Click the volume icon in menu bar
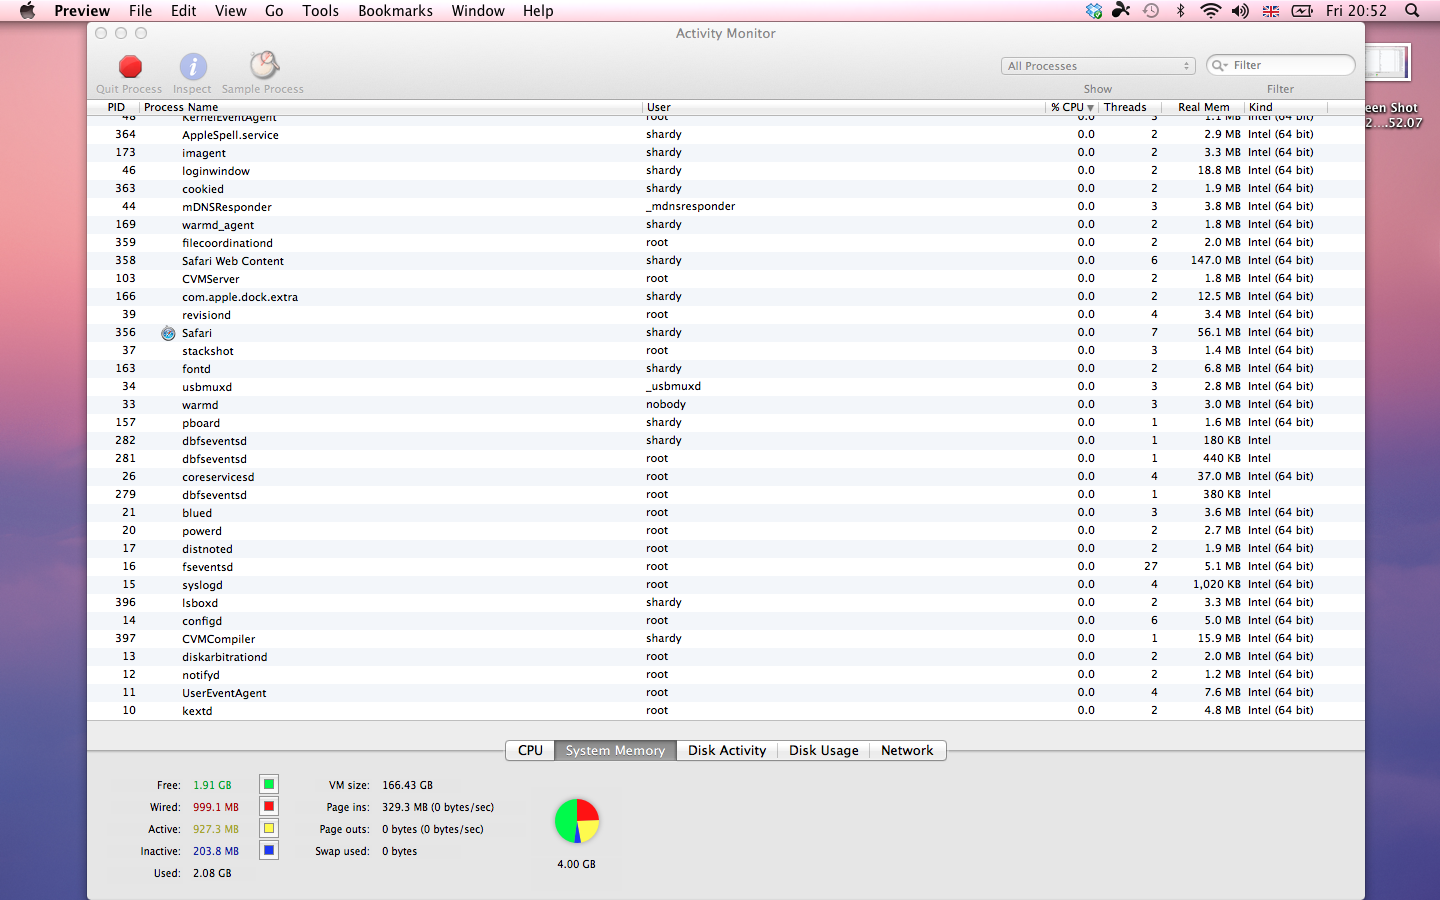The height and width of the screenshot is (900, 1440). pyautogui.click(x=1240, y=11)
